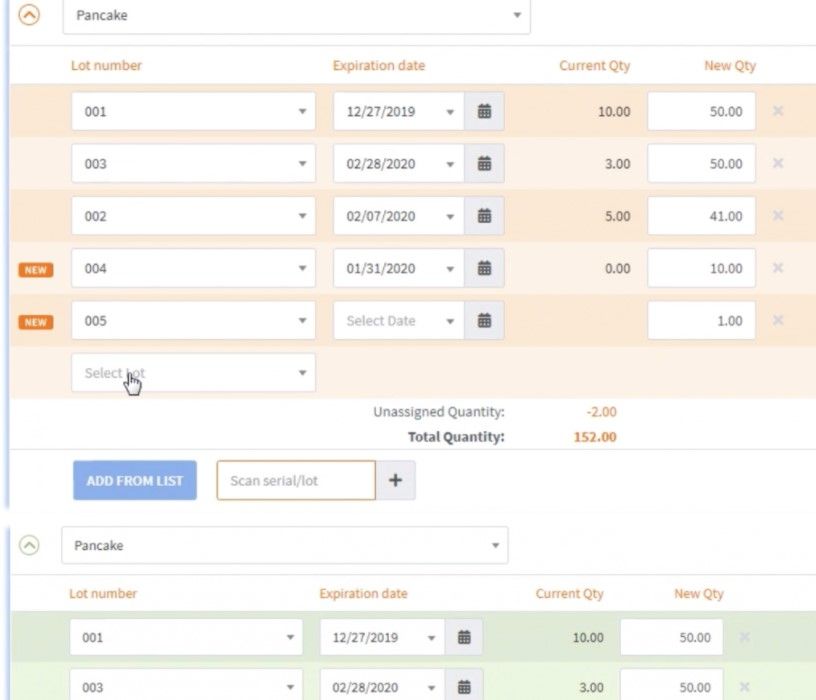Open expiration dropdown 12/27/2019 in orange section
Screen dimensions: 816x700
(399, 111)
